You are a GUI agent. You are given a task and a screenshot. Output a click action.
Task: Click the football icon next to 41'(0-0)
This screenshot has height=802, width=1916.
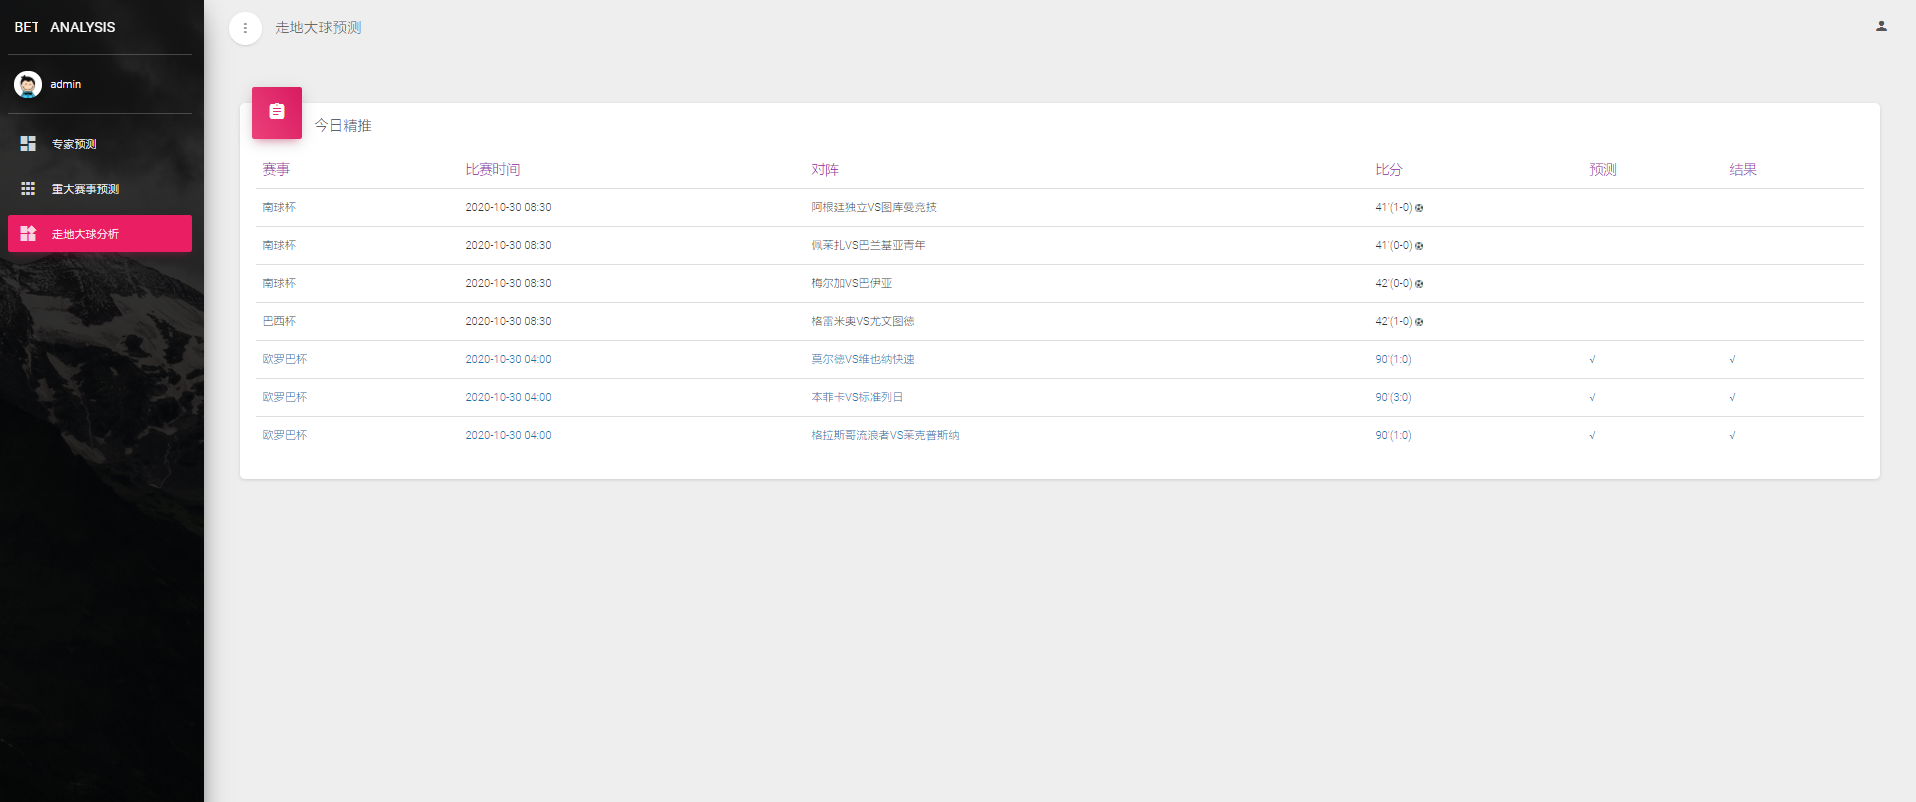[1419, 246]
